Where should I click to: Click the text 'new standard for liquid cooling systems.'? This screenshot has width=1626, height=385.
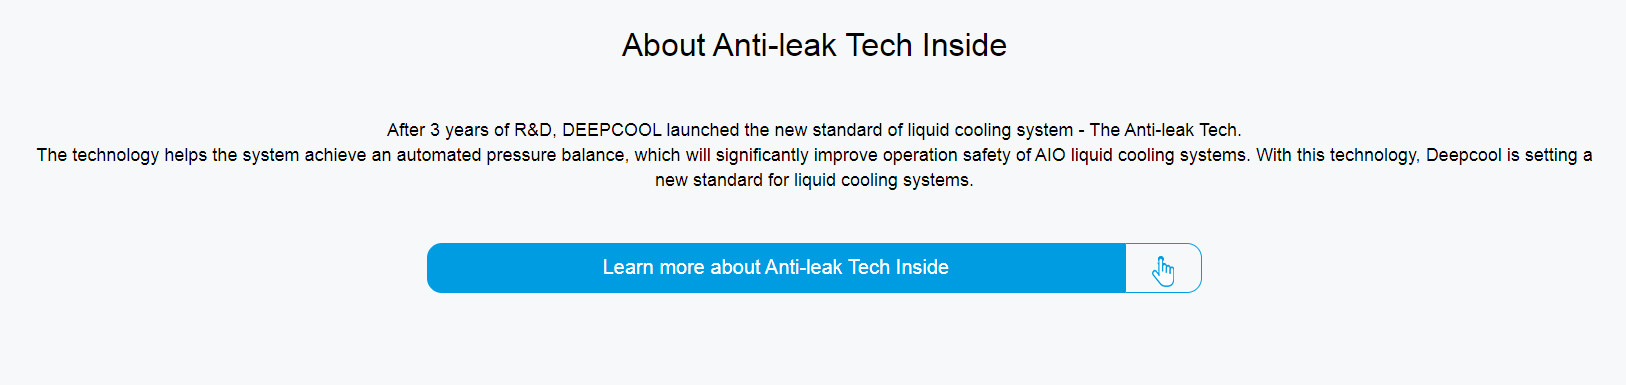814,180
